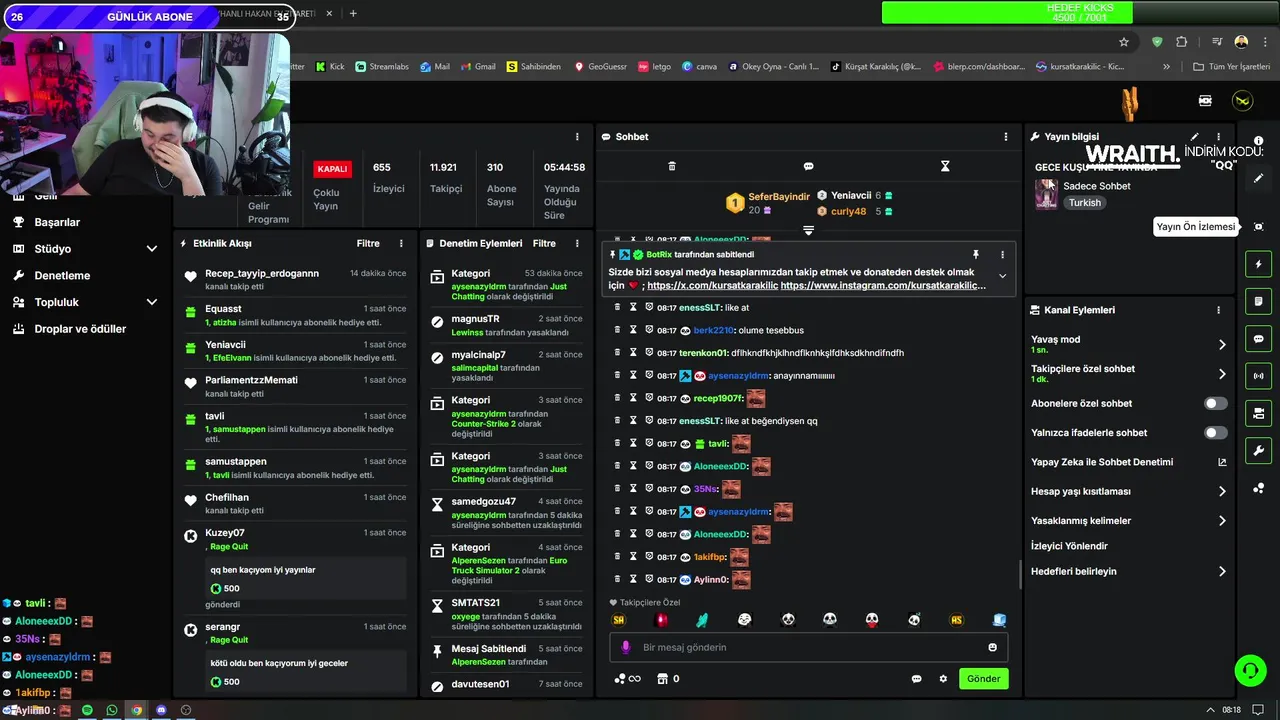1280x720 pixels.
Task: Click İzleyici Yönlendir
Action: click(x=1069, y=546)
